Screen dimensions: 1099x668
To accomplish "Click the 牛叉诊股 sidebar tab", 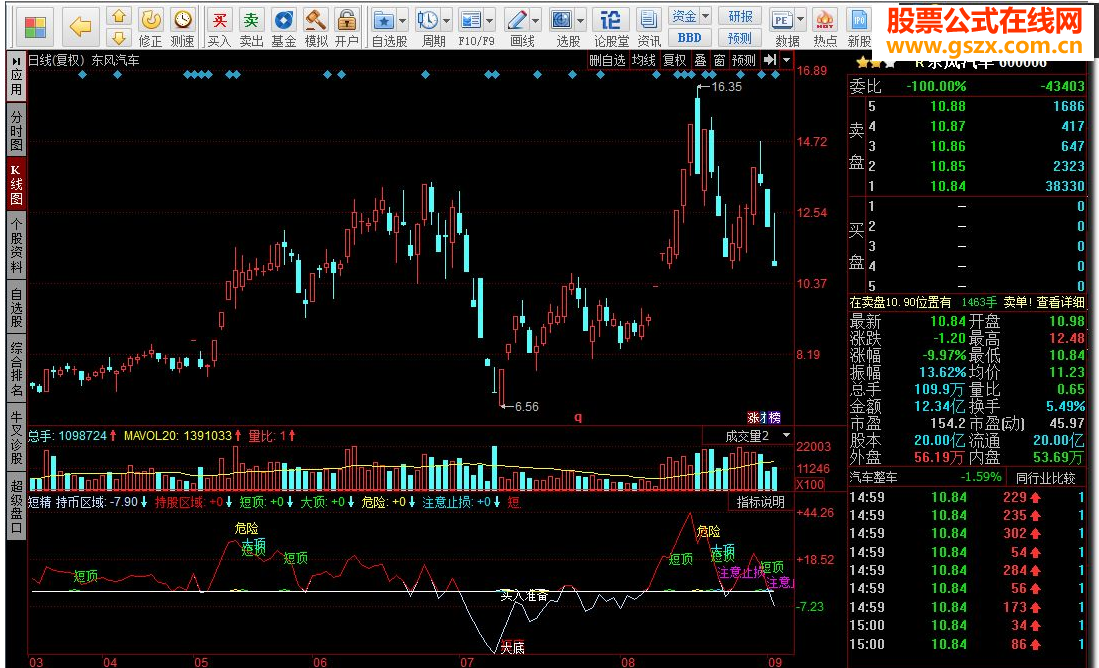I will pos(16,438).
